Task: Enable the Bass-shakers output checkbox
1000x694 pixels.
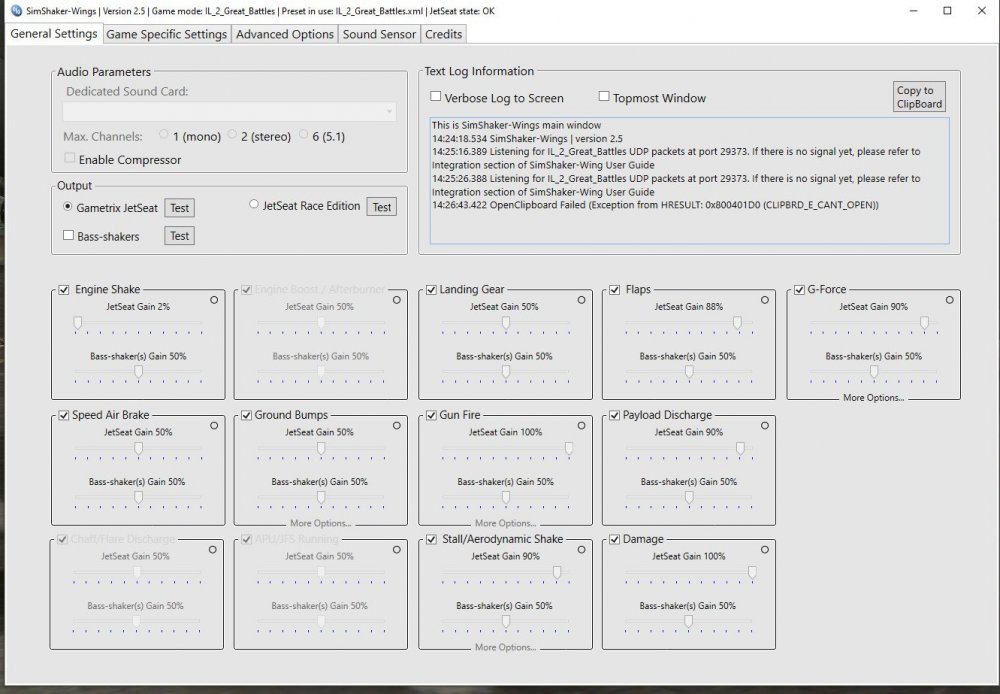Action: pyautogui.click(x=68, y=236)
